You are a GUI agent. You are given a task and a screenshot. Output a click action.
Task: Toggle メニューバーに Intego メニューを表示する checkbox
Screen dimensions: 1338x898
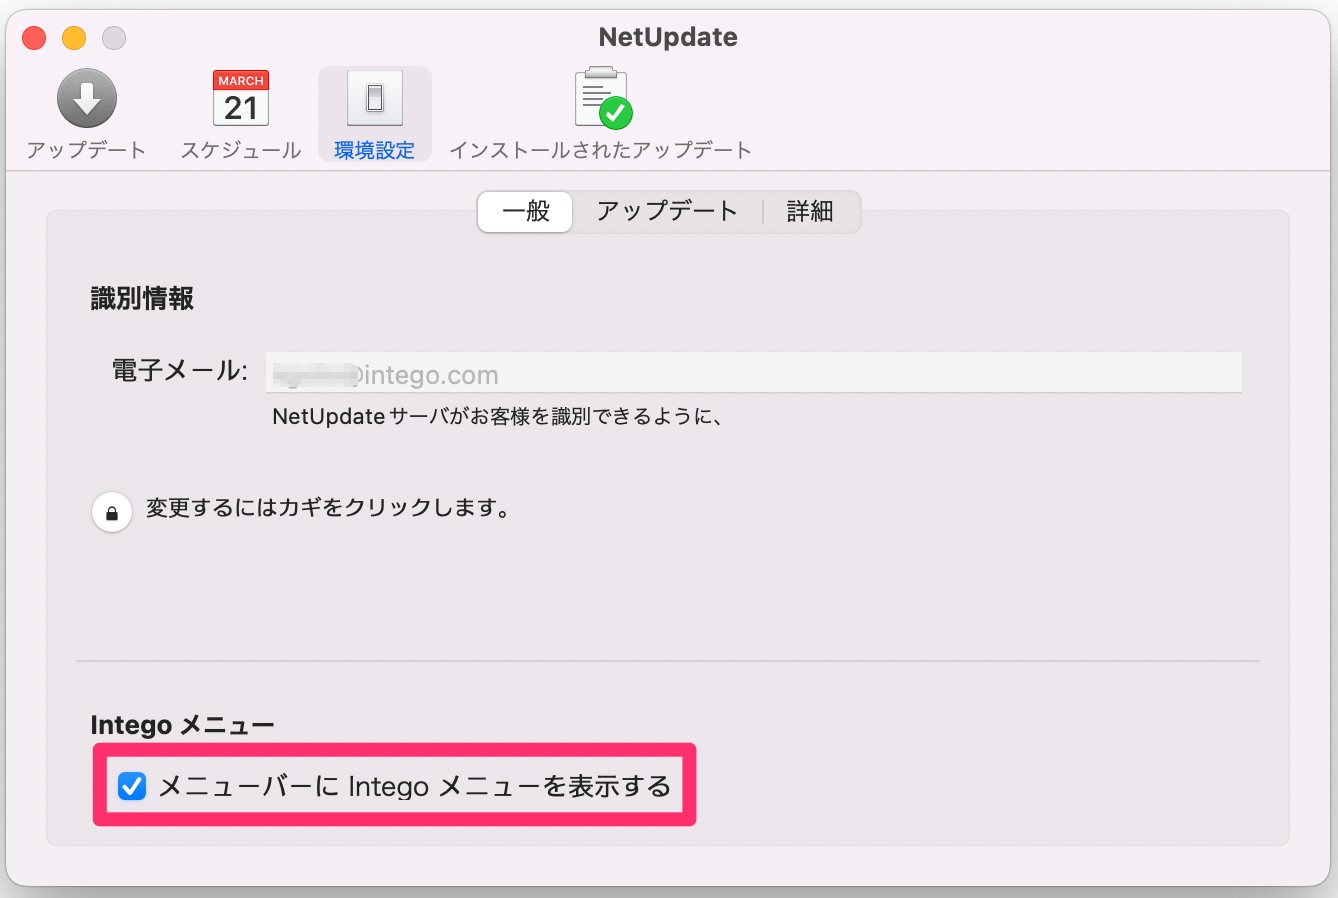click(x=132, y=786)
